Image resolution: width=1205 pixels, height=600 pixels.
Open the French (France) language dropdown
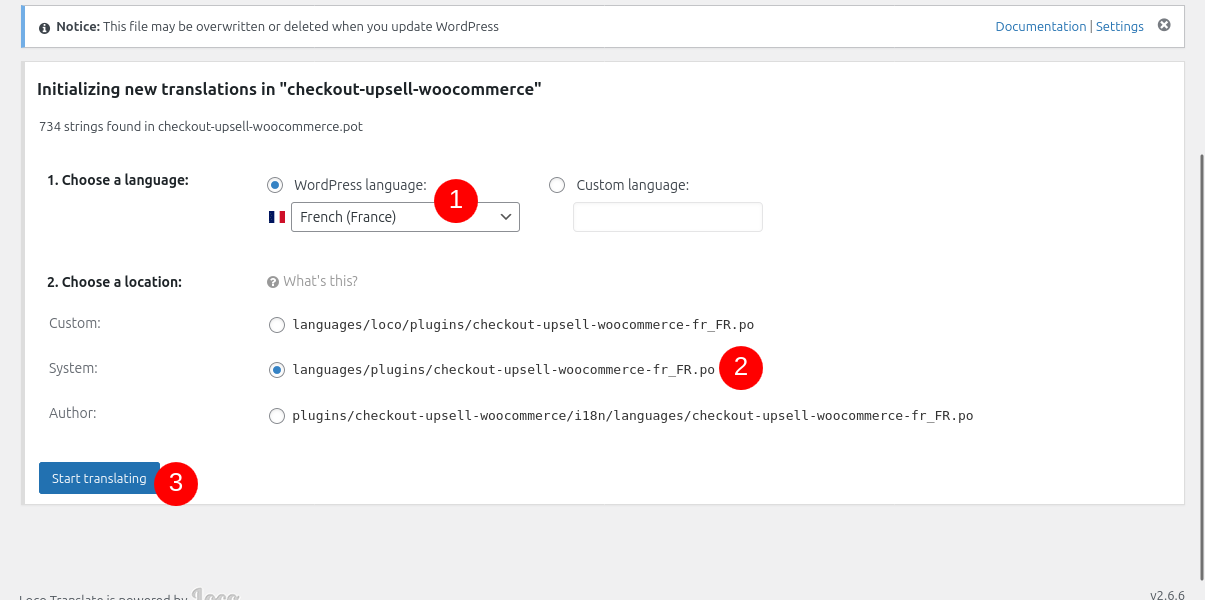(405, 217)
